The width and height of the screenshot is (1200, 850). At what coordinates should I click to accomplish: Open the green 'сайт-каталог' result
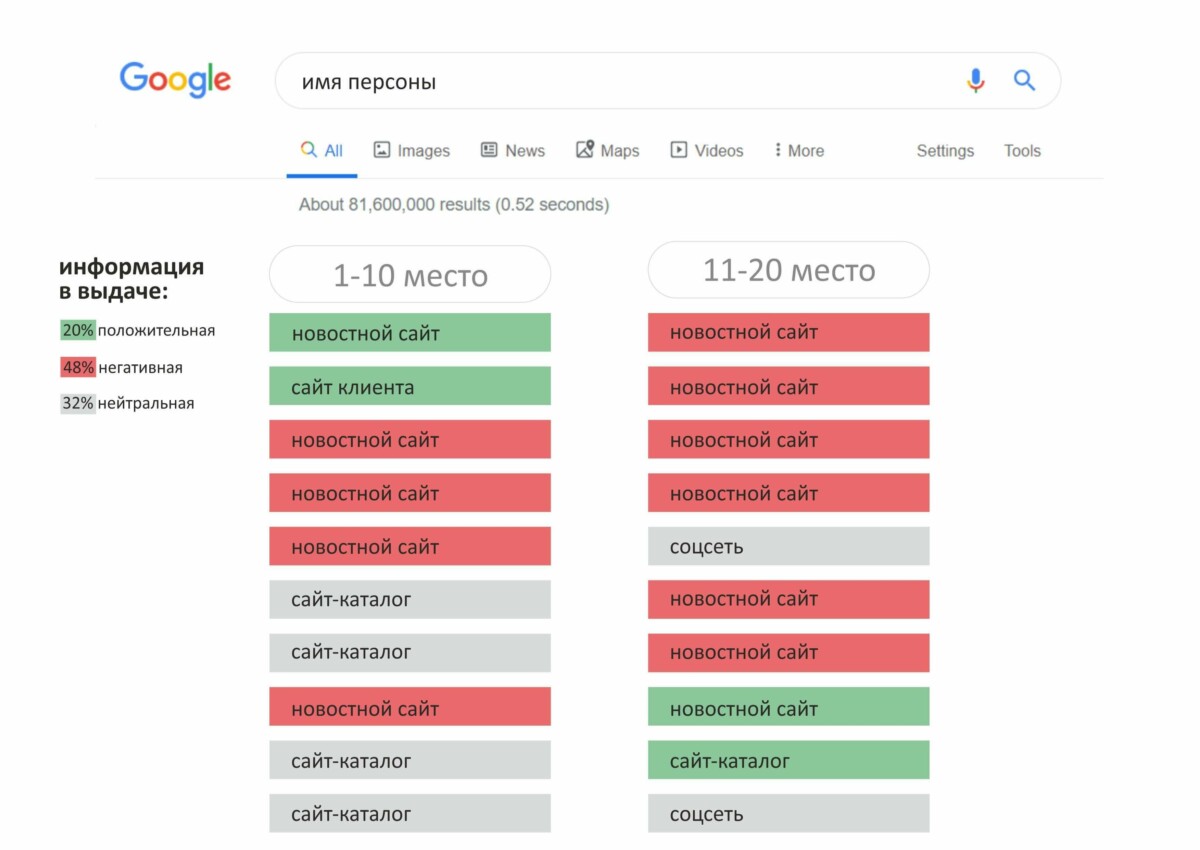click(788, 761)
